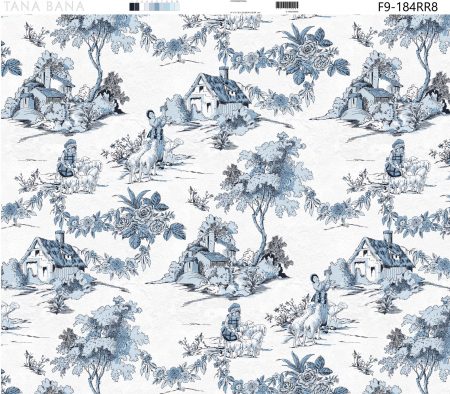Click the TANA BANA brand name
This screenshot has width=450, height=394.
pyautogui.click(x=44, y=6)
